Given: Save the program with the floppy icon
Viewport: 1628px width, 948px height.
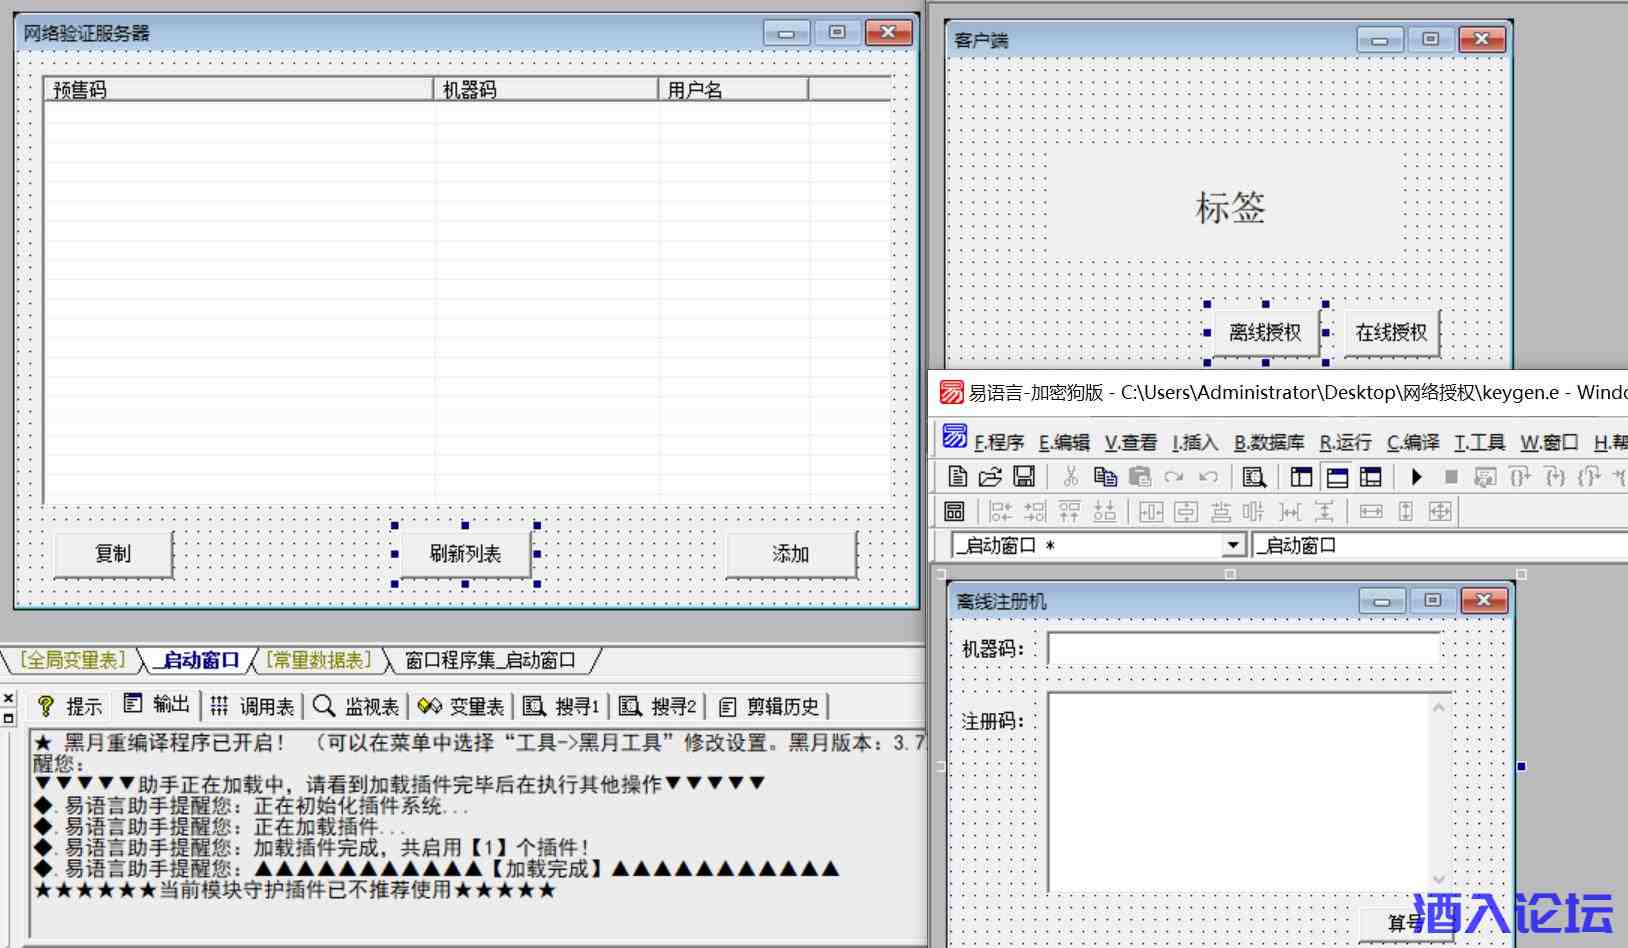Looking at the screenshot, I should [x=1024, y=477].
